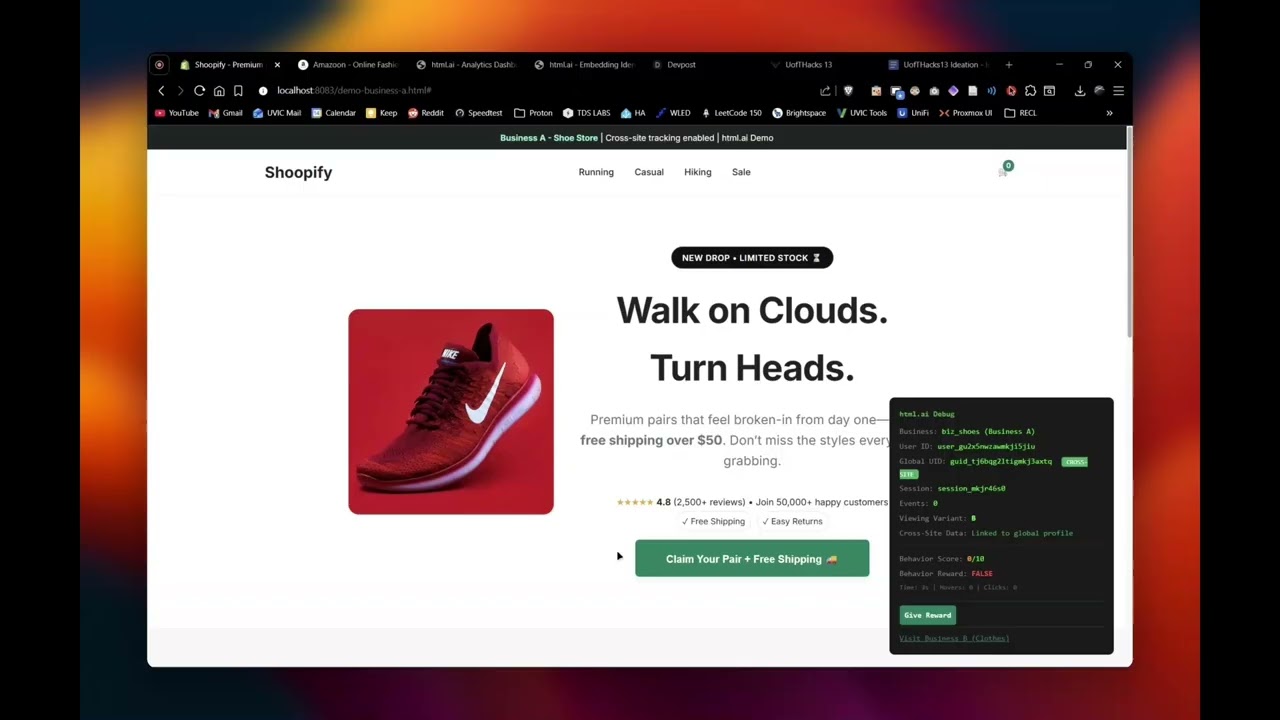Click the Business A - Shoe Store banner text
Image resolution: width=1280 pixels, height=720 pixels.
(549, 138)
